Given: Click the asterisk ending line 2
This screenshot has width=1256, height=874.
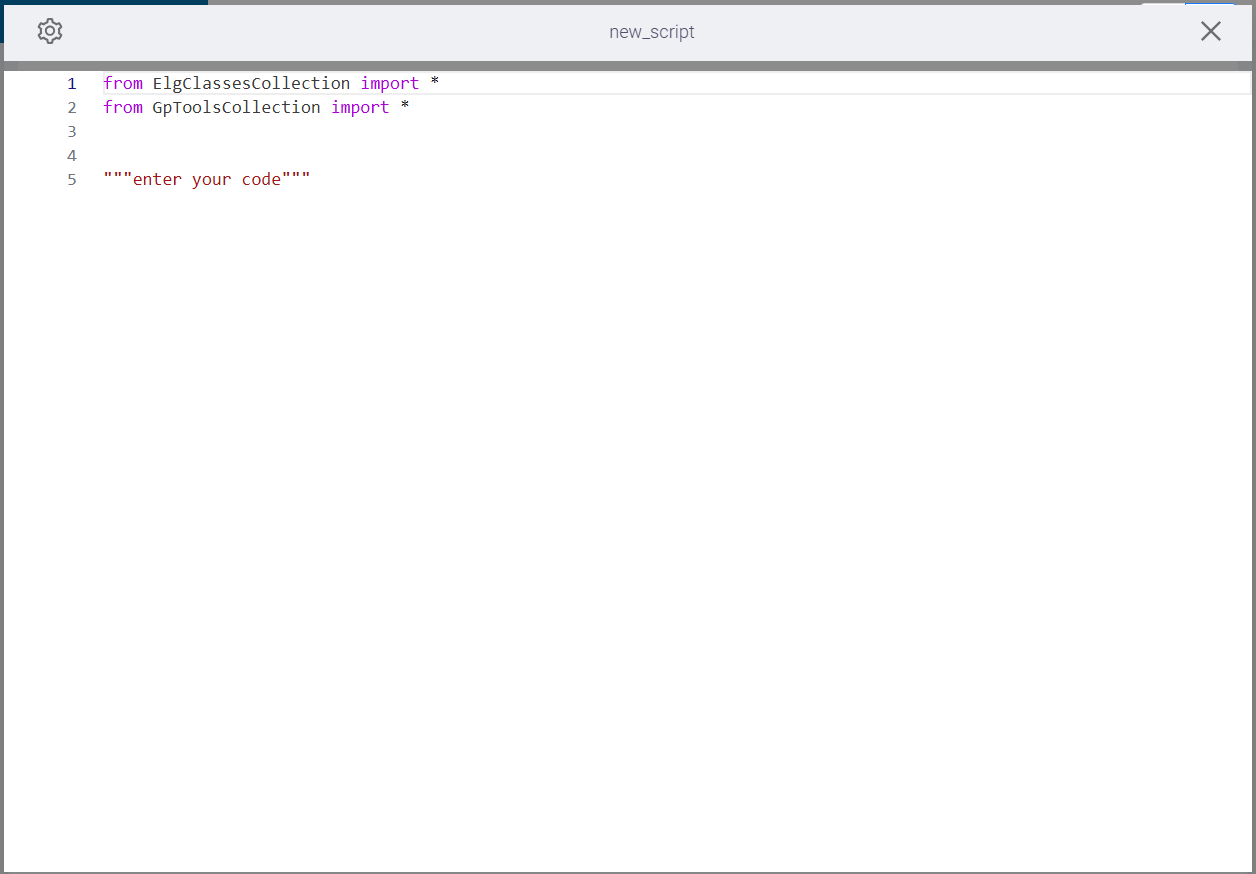Looking at the screenshot, I should pyautogui.click(x=405, y=108).
